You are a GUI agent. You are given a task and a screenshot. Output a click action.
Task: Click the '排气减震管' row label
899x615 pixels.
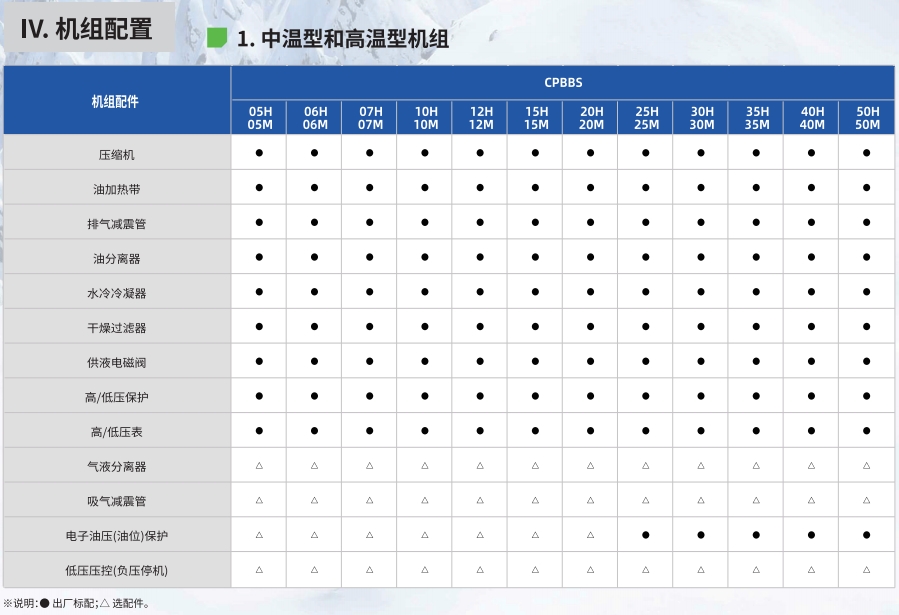(x=116, y=224)
